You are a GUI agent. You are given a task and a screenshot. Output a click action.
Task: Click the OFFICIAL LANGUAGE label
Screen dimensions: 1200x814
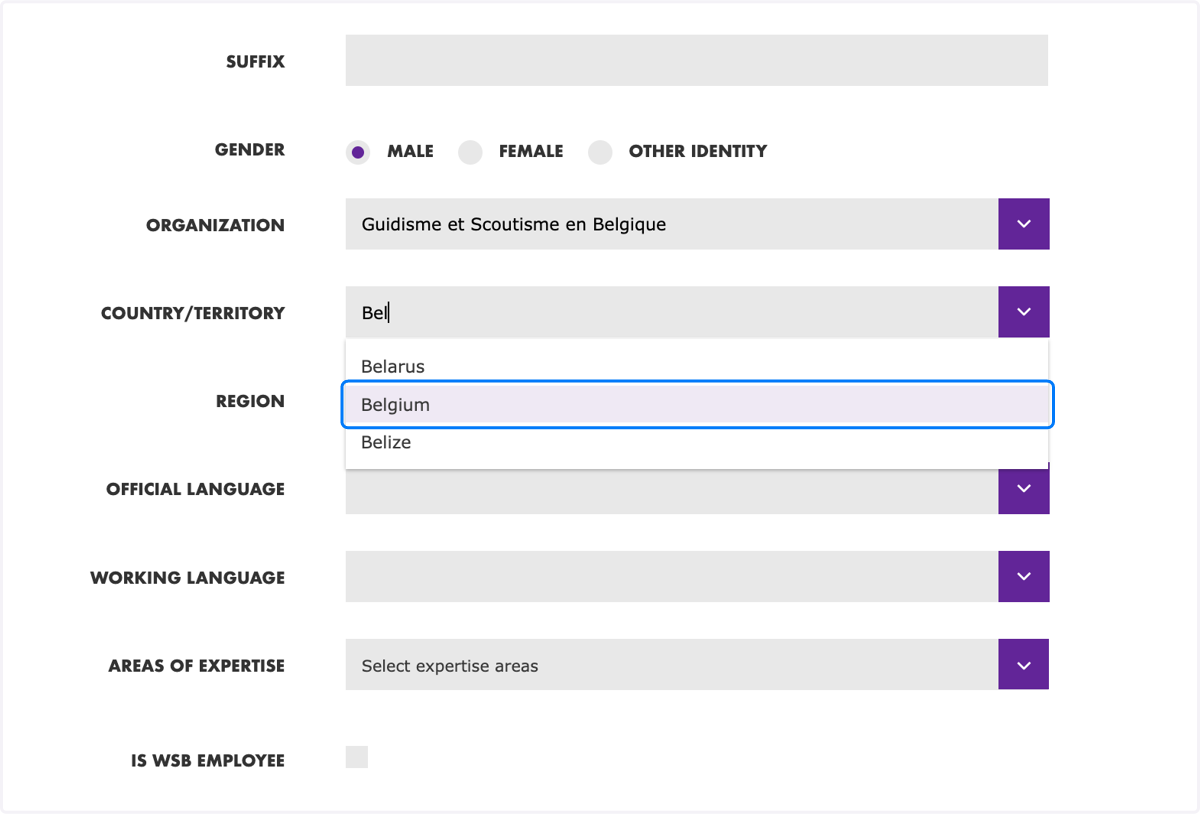coord(196,490)
